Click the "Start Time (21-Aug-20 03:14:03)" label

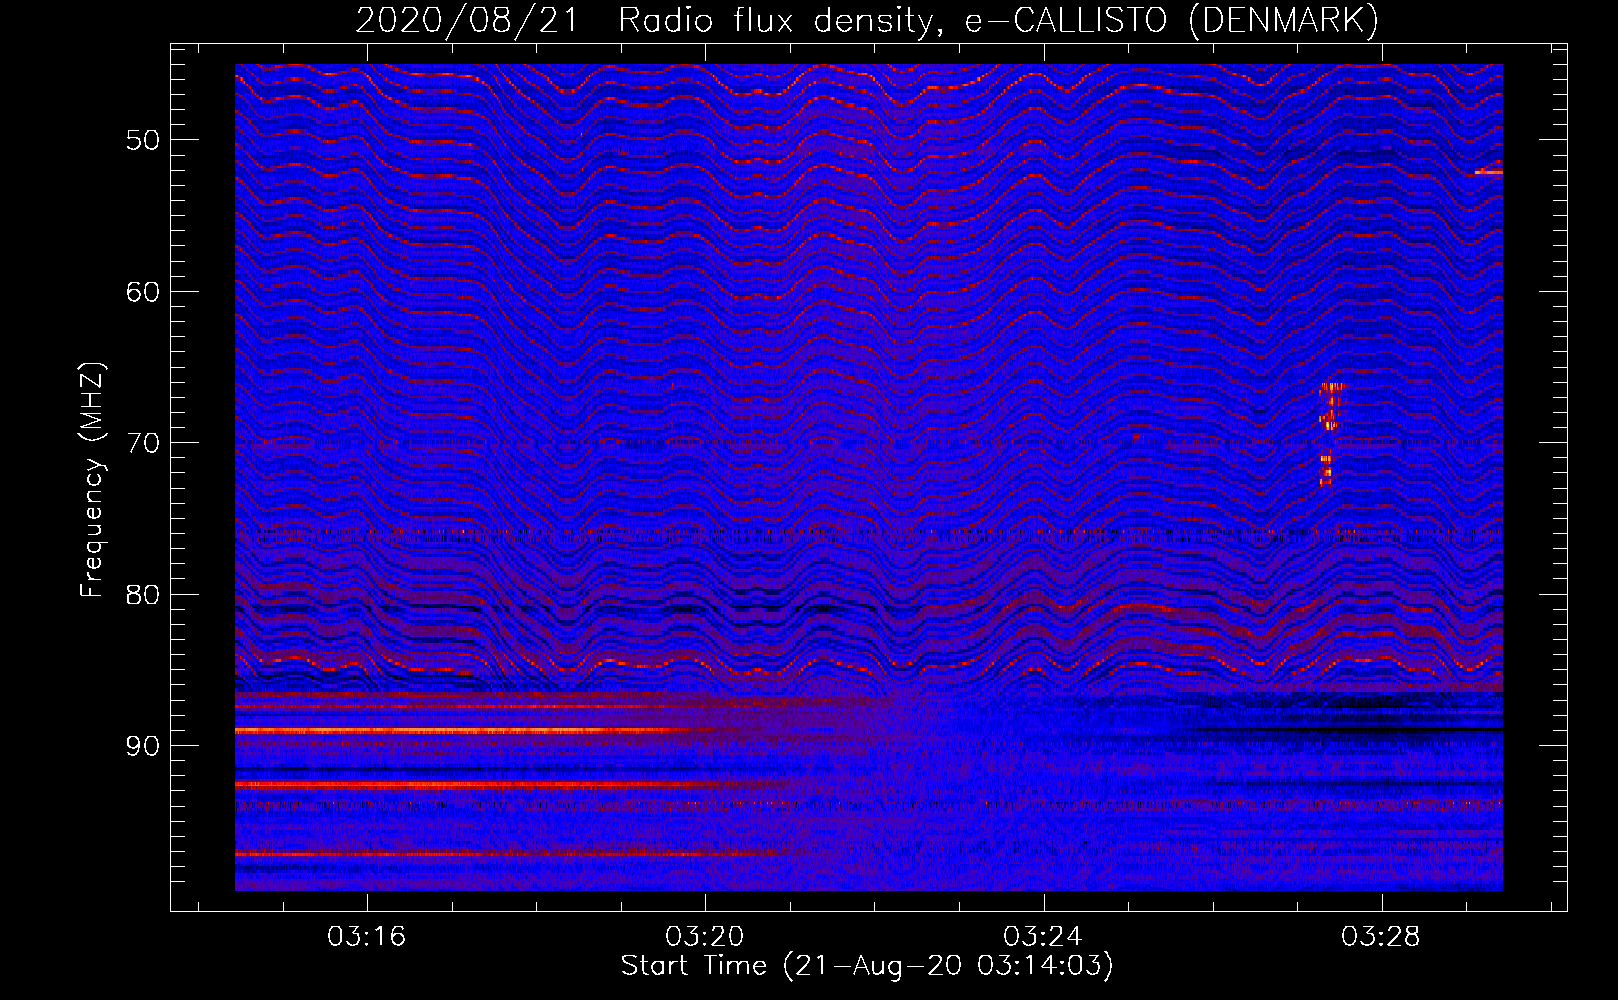coord(867,966)
